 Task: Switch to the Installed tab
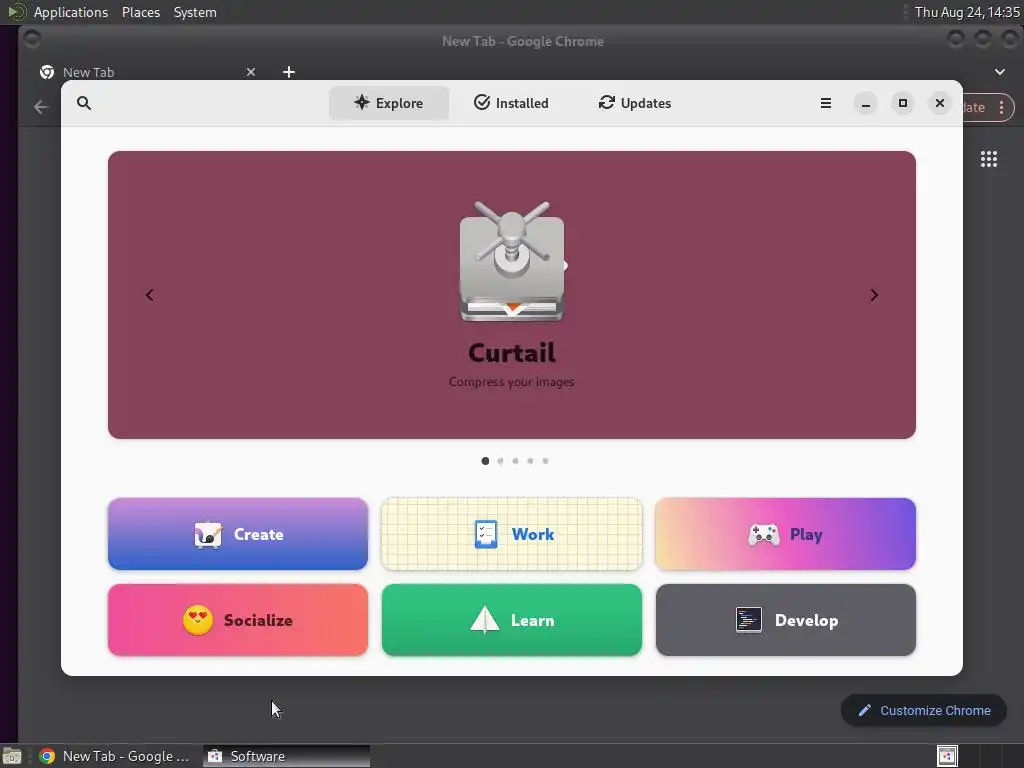point(511,103)
